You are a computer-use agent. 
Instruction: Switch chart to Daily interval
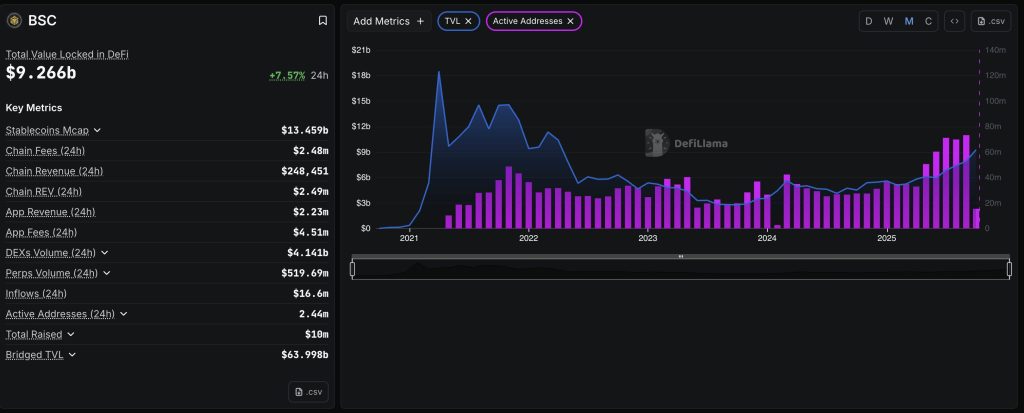(x=868, y=21)
